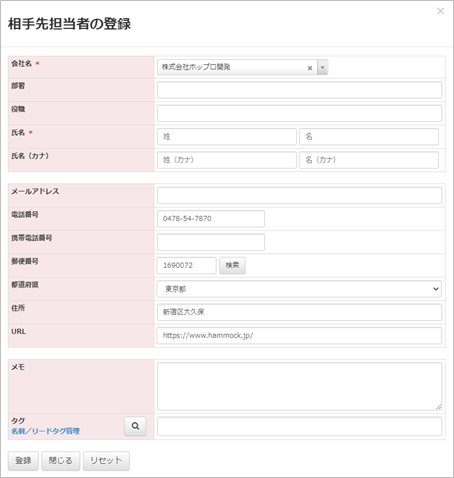Focus the 携帯電話番号 input field
This screenshot has width=454, height=478.
pos(211,242)
